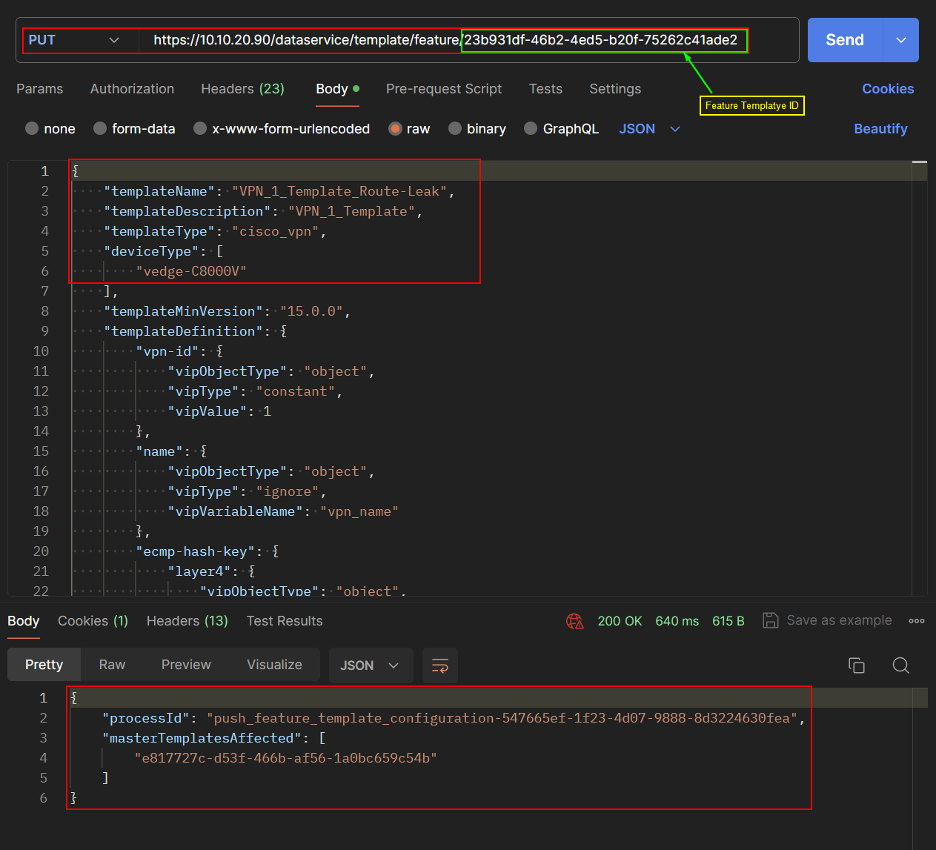Search the response with magnifier icon
Viewport: 936px width, 850px height.
(x=900, y=665)
